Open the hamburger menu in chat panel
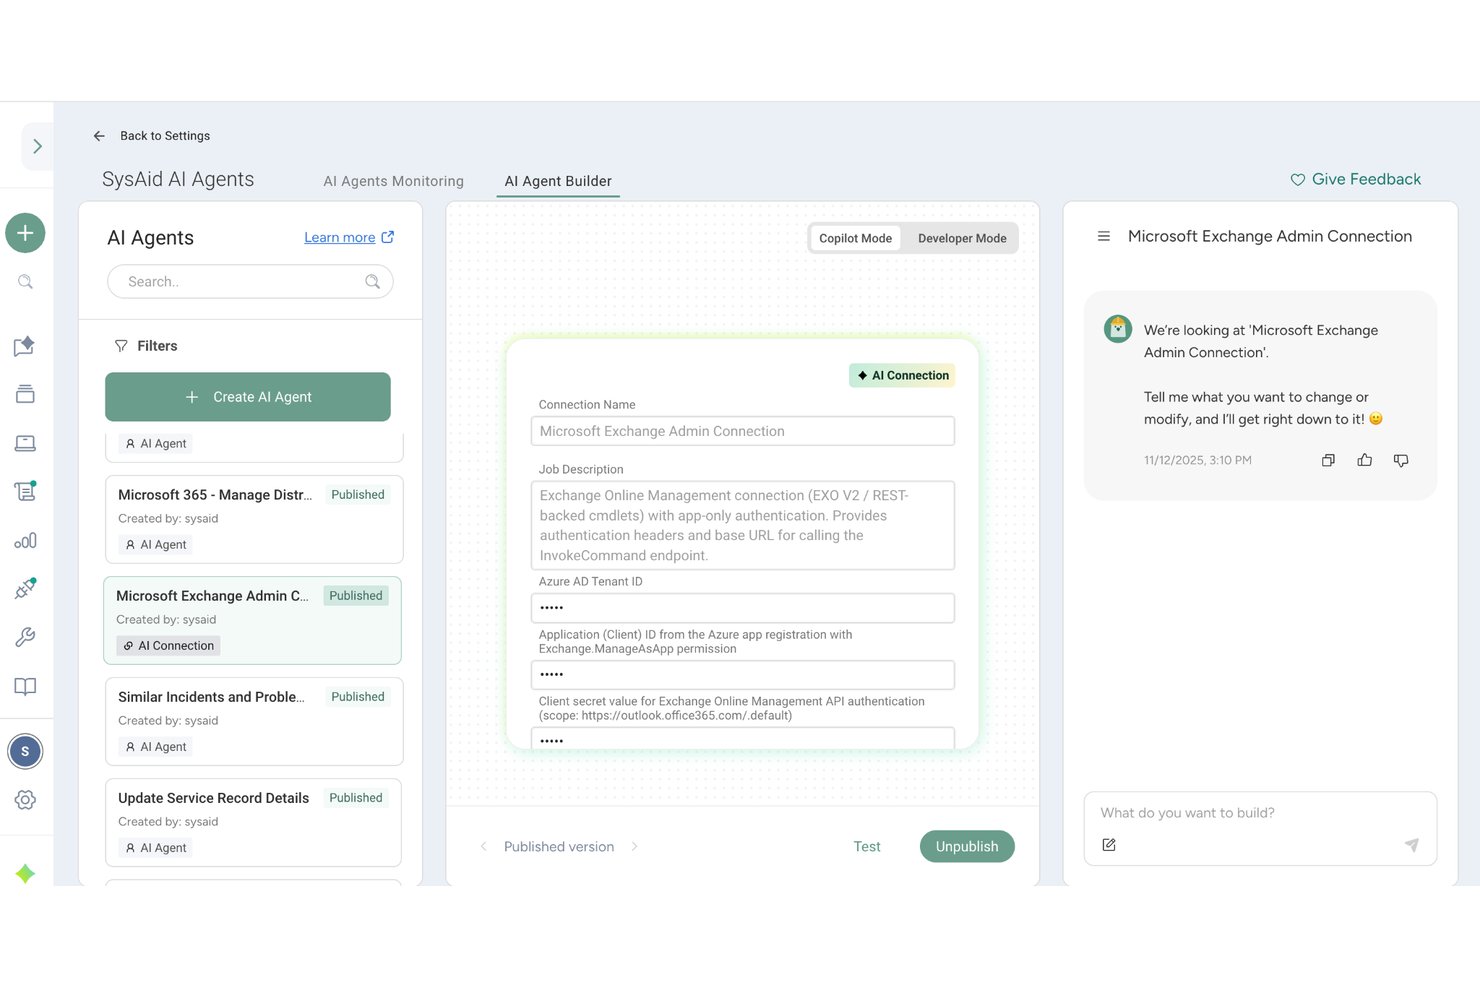The width and height of the screenshot is (1480, 987). [x=1104, y=236]
